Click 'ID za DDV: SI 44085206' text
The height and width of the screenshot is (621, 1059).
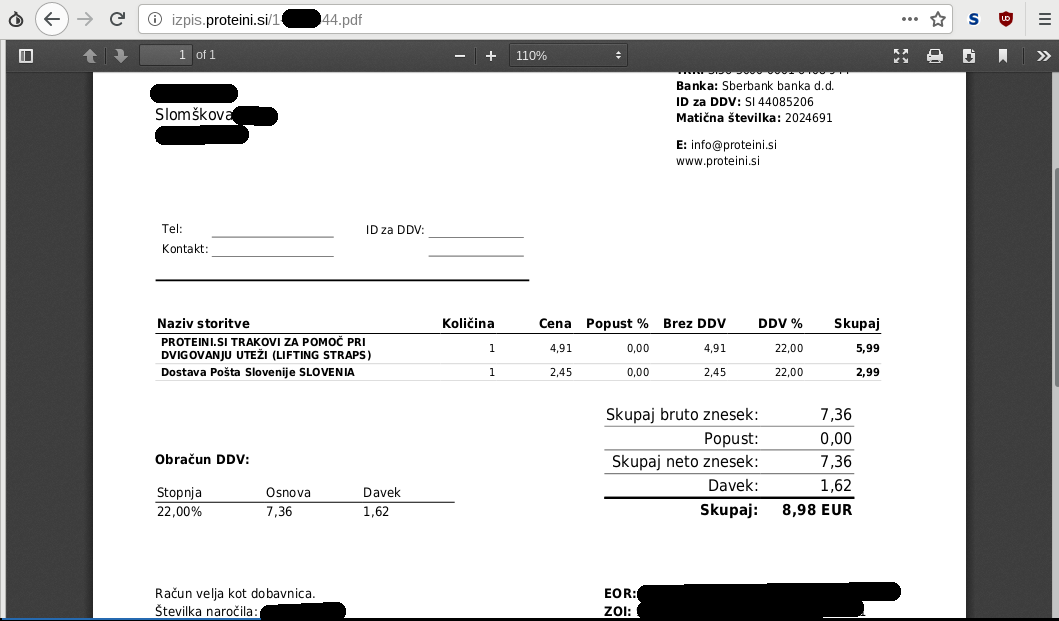click(x=745, y=102)
